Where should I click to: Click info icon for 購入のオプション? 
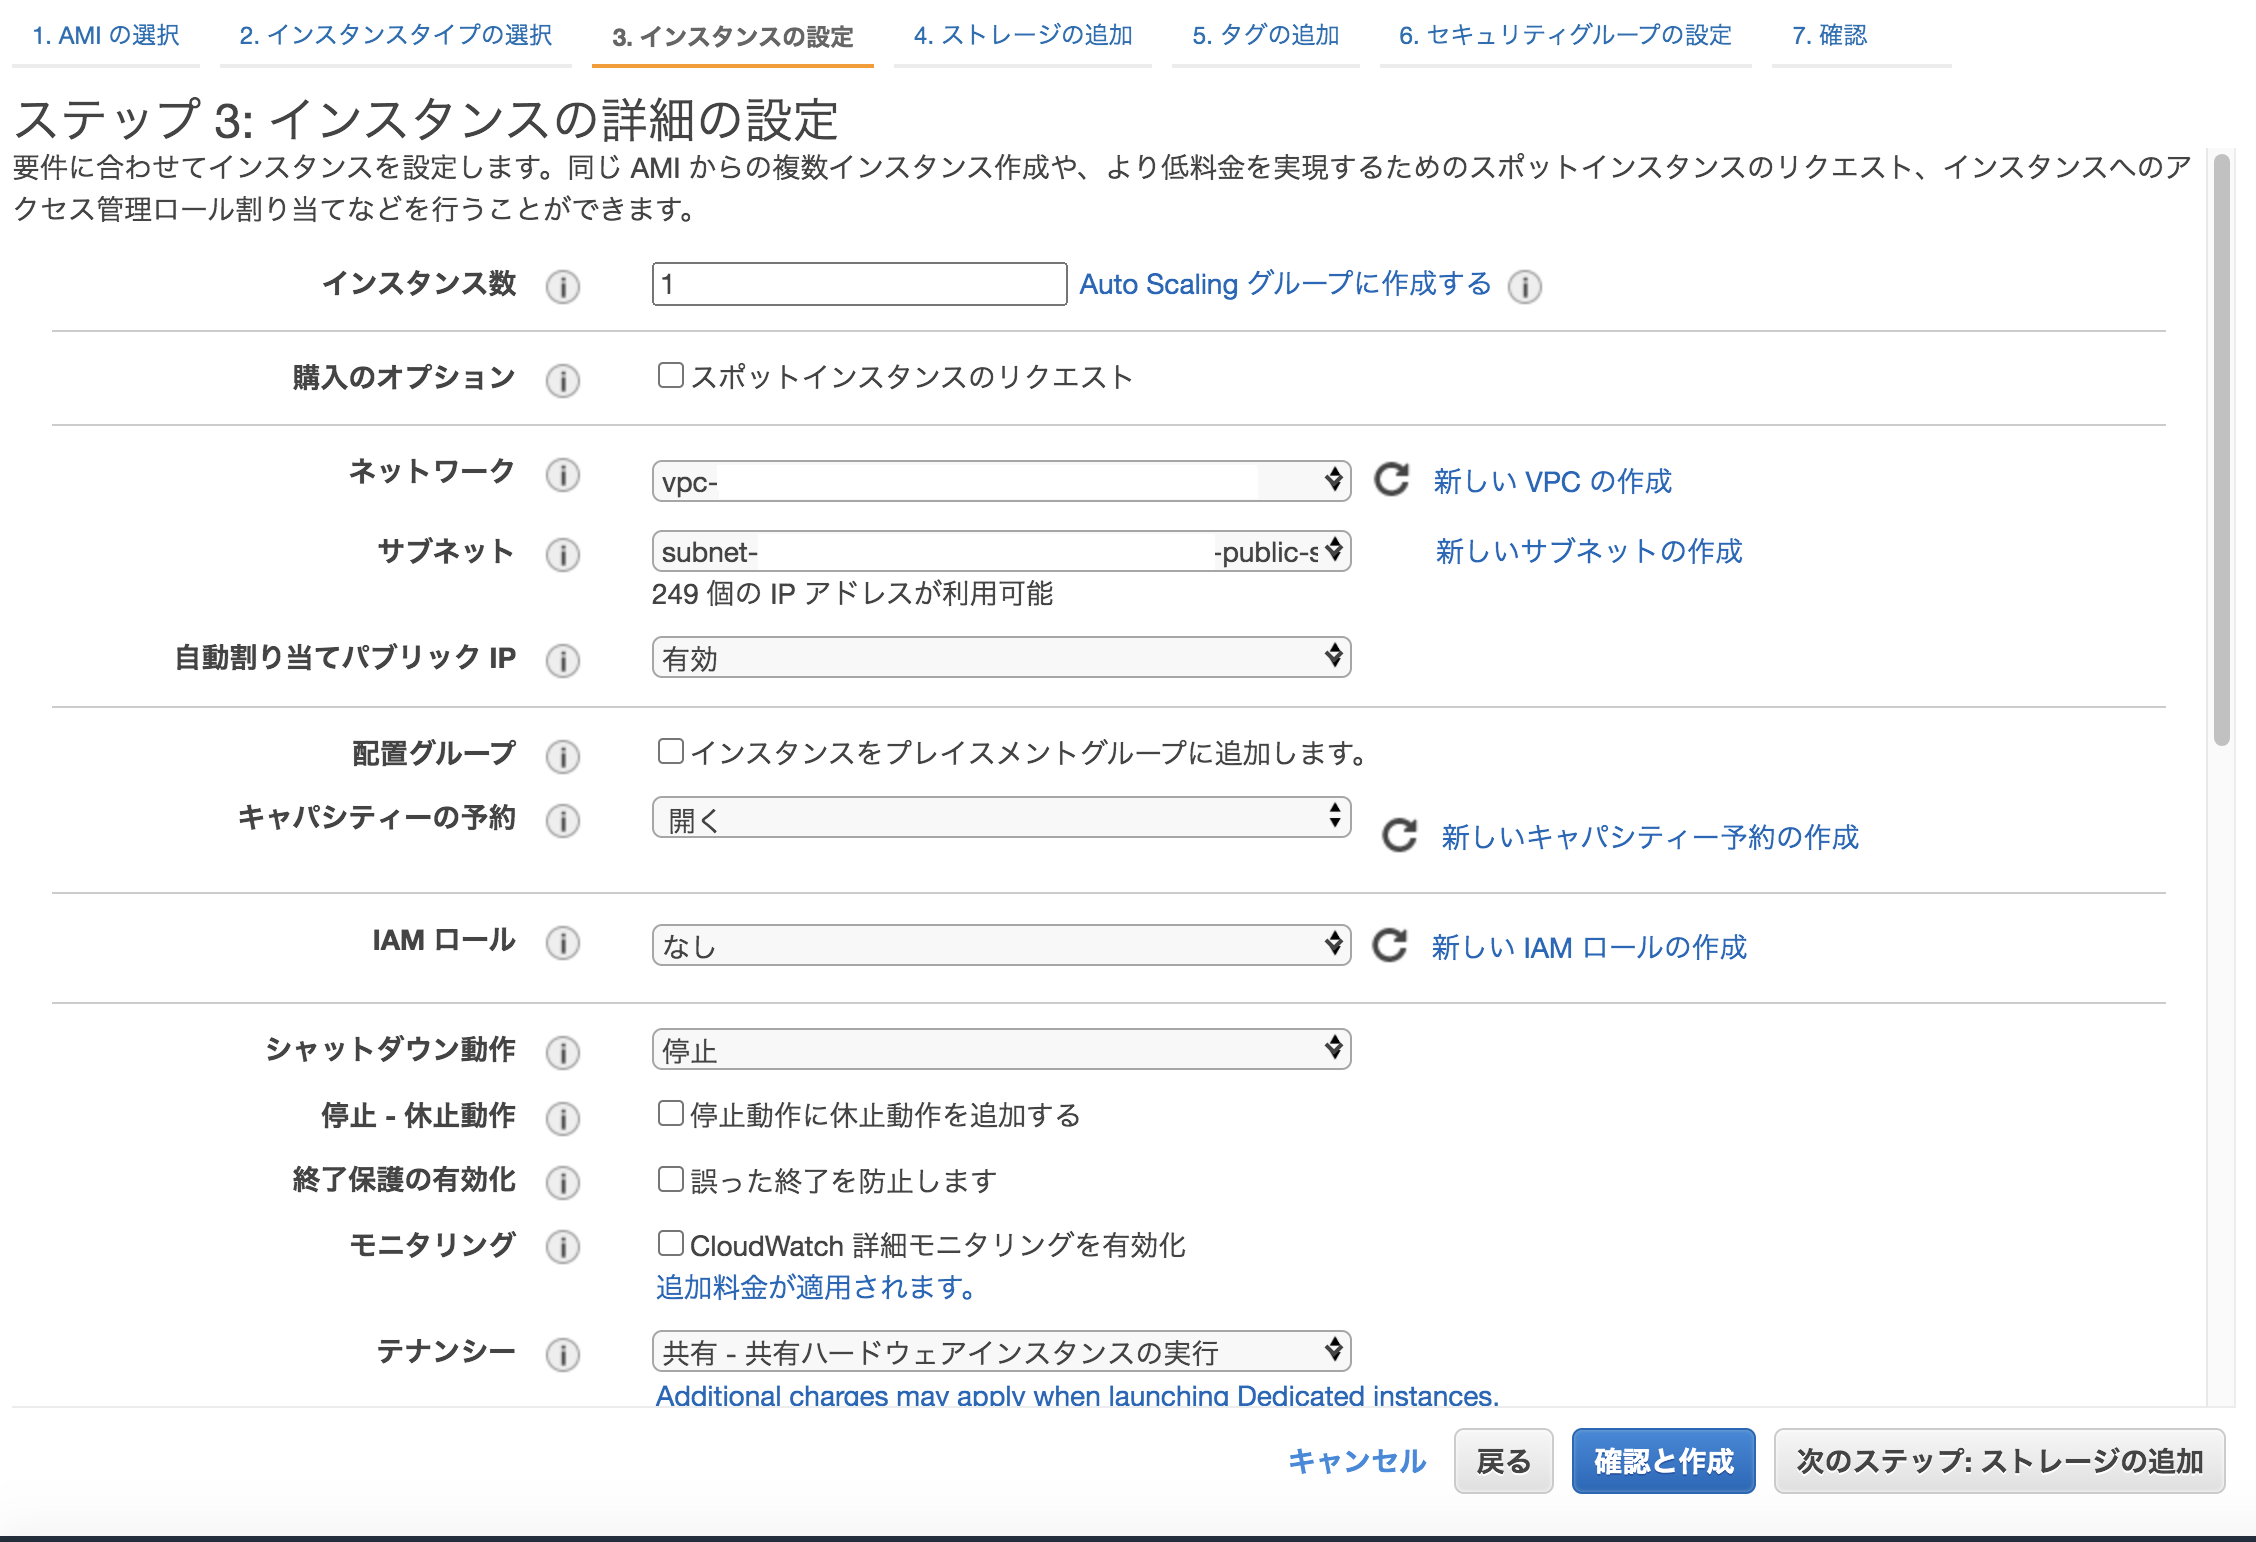click(x=563, y=381)
